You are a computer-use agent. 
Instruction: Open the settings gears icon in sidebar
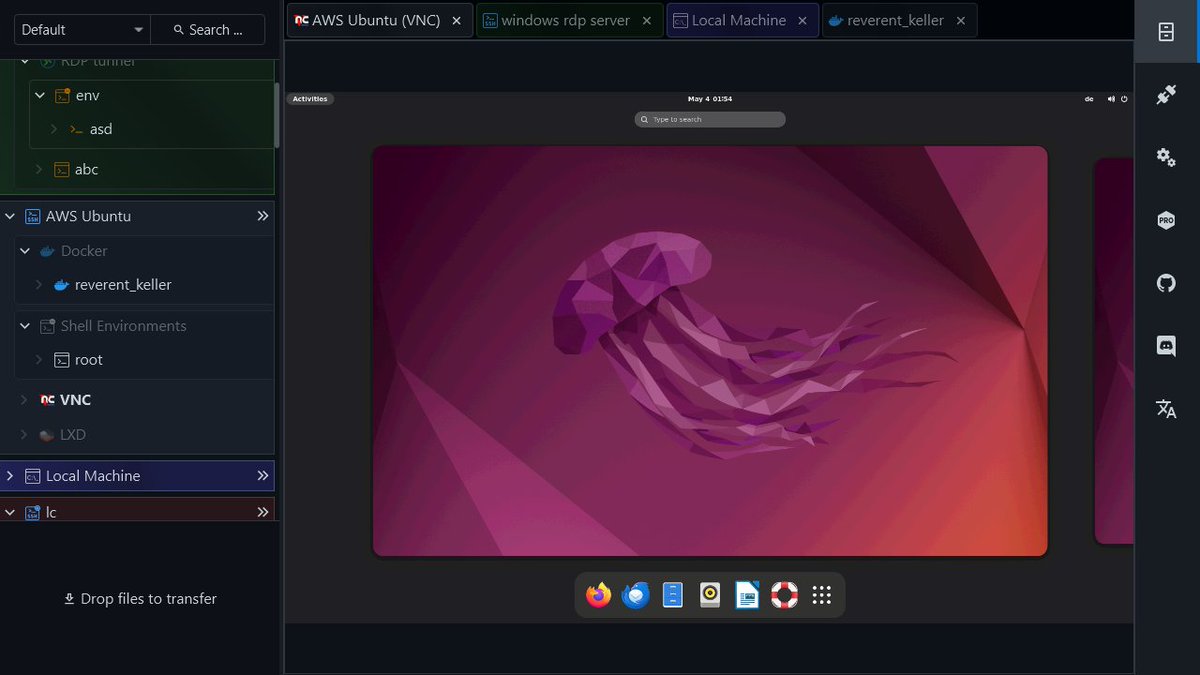tap(1166, 158)
